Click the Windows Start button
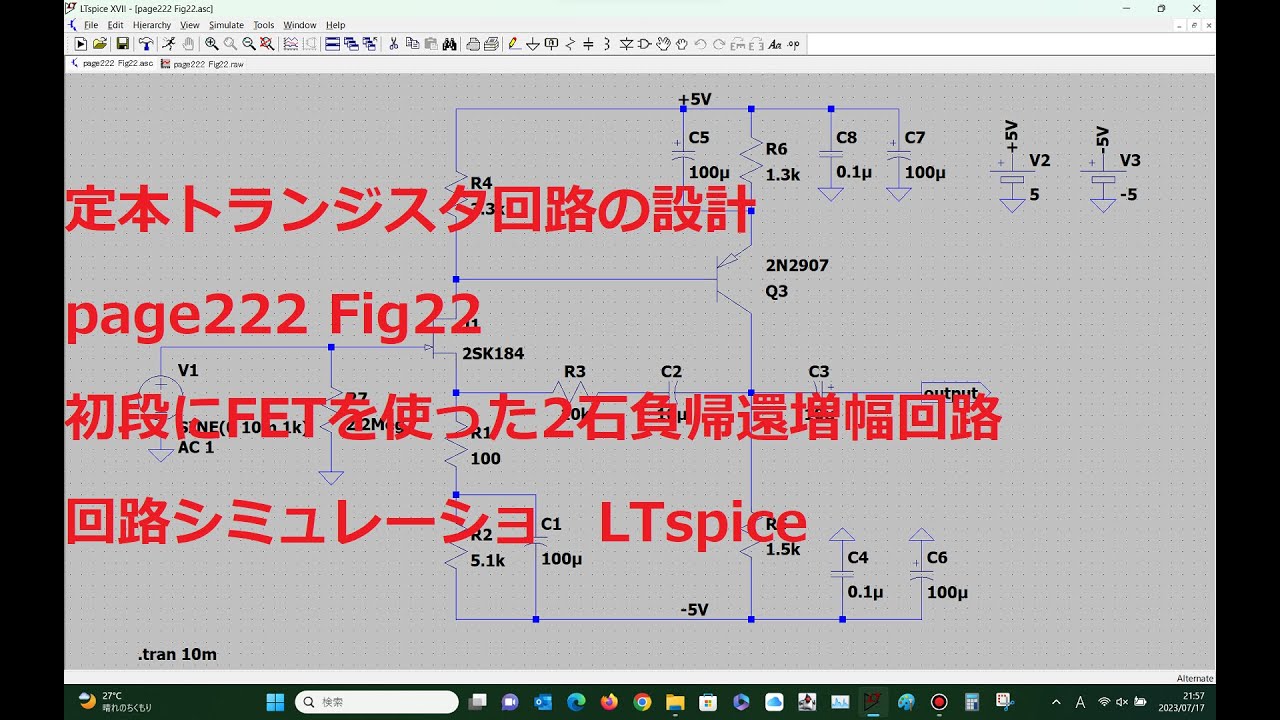1280x720 pixels. tap(276, 701)
